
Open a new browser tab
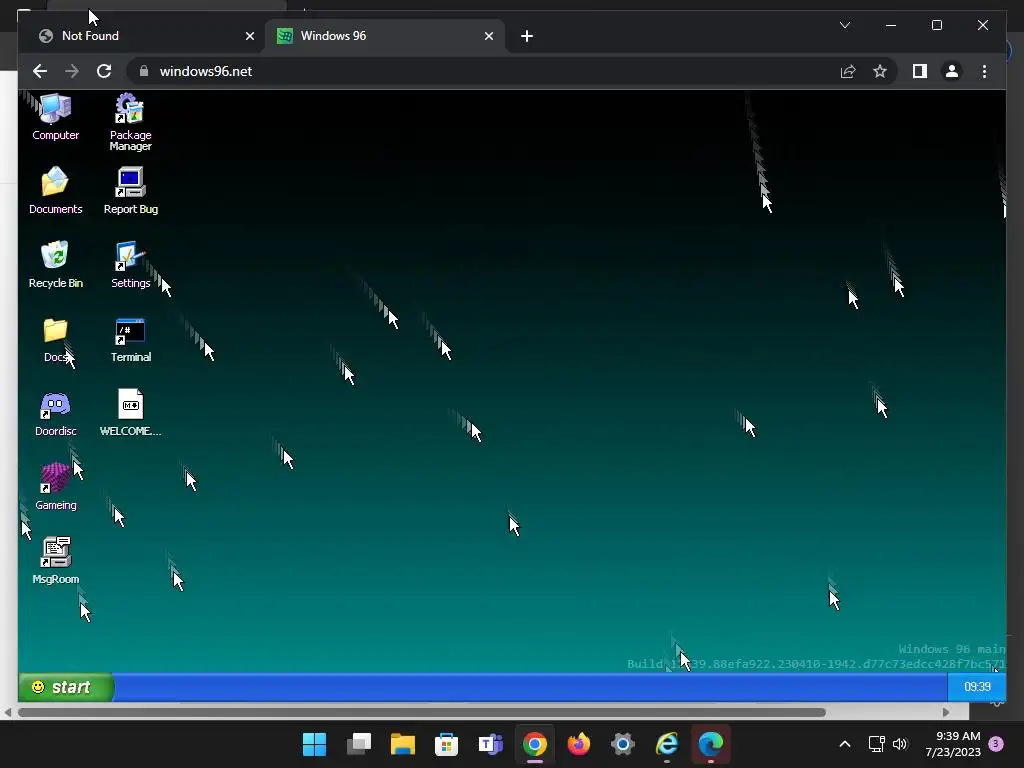tap(527, 36)
